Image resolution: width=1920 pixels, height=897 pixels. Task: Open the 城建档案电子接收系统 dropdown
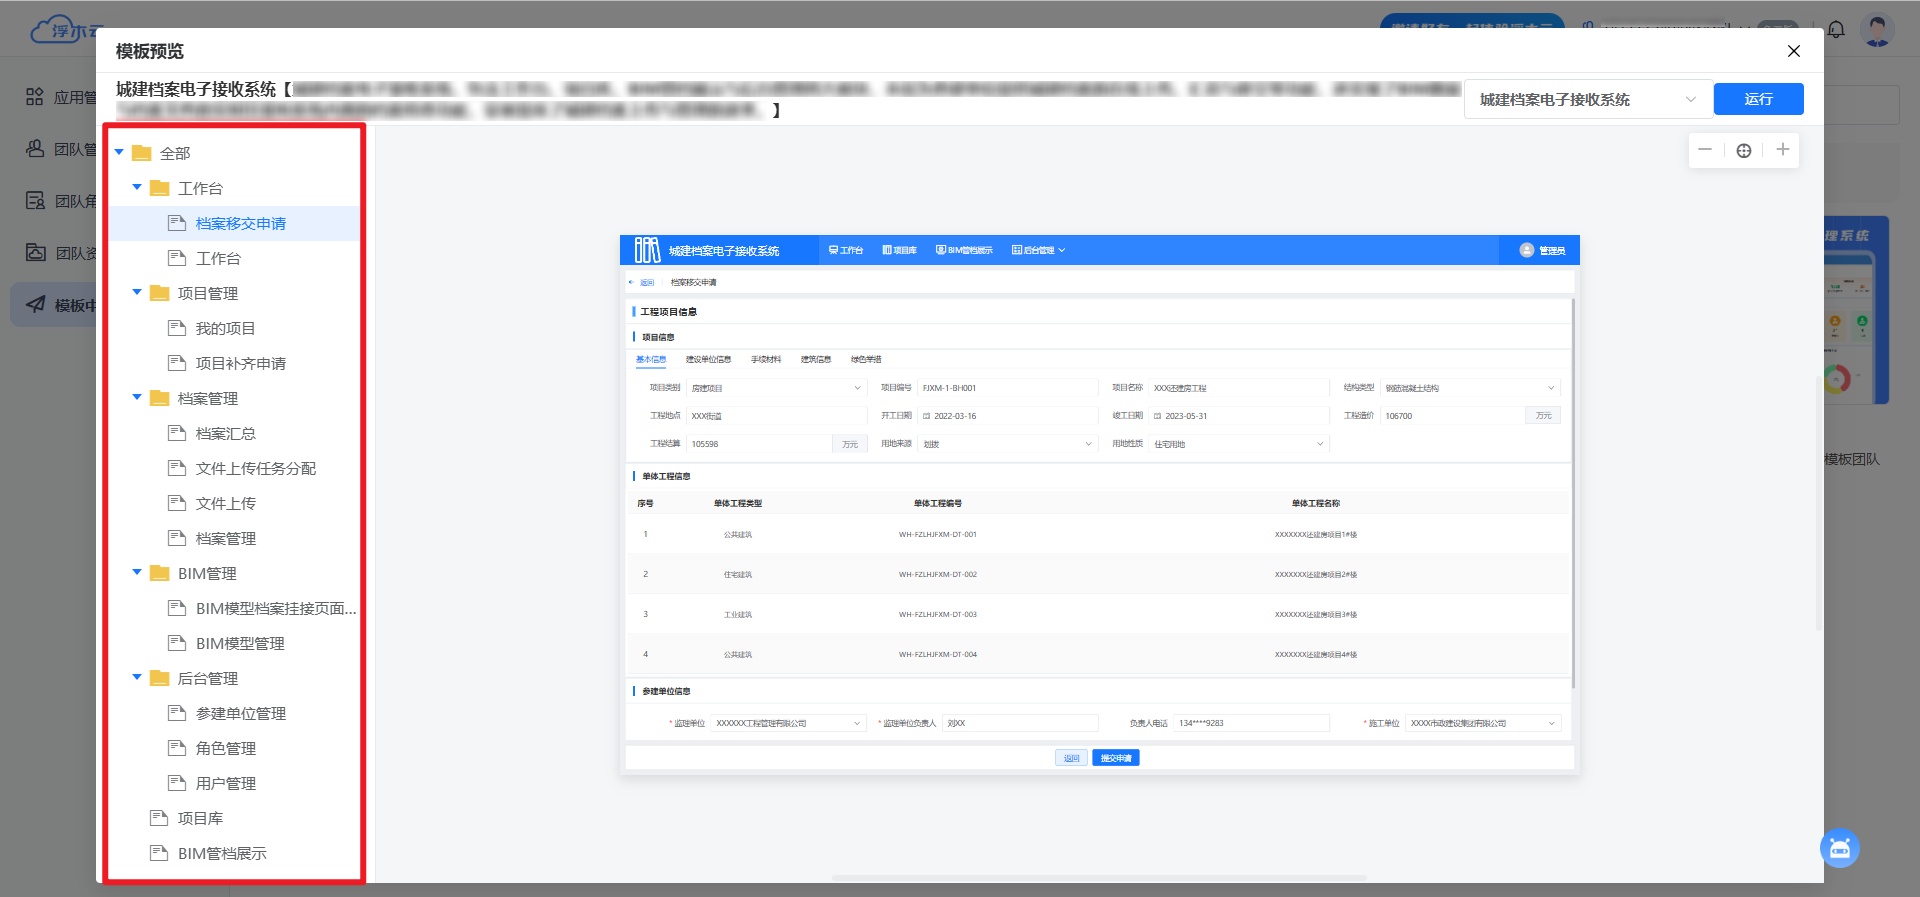point(1587,100)
